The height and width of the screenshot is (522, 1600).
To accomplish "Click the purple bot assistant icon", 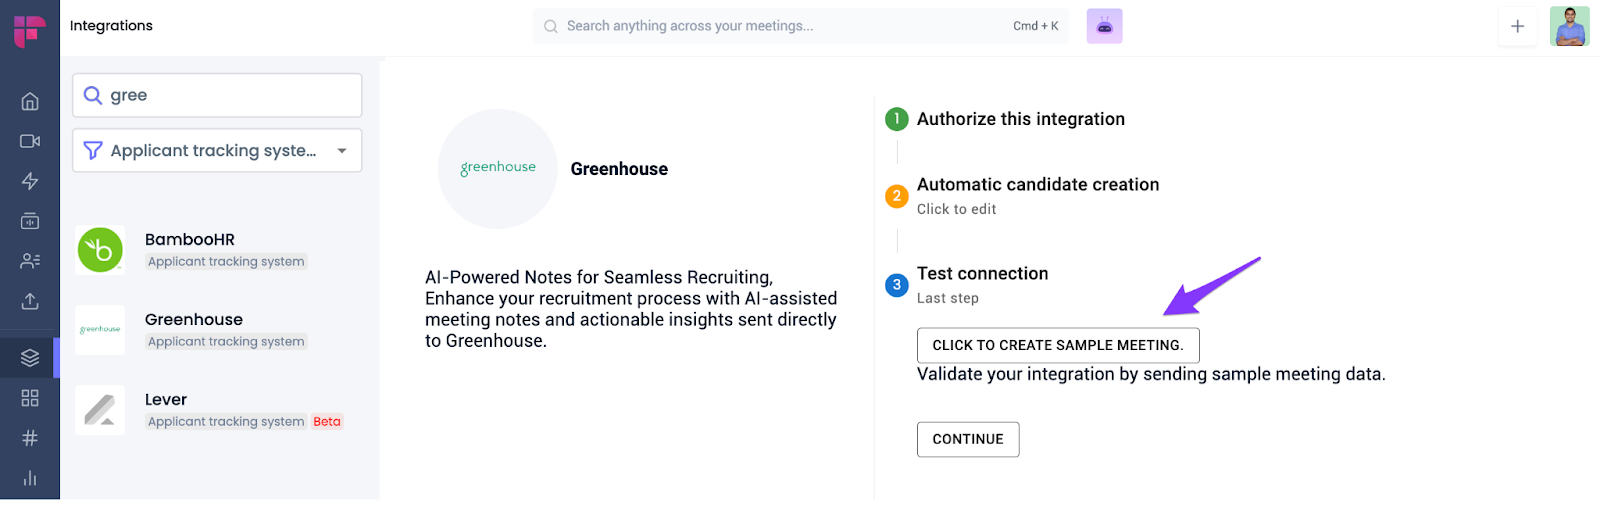I will pyautogui.click(x=1104, y=26).
